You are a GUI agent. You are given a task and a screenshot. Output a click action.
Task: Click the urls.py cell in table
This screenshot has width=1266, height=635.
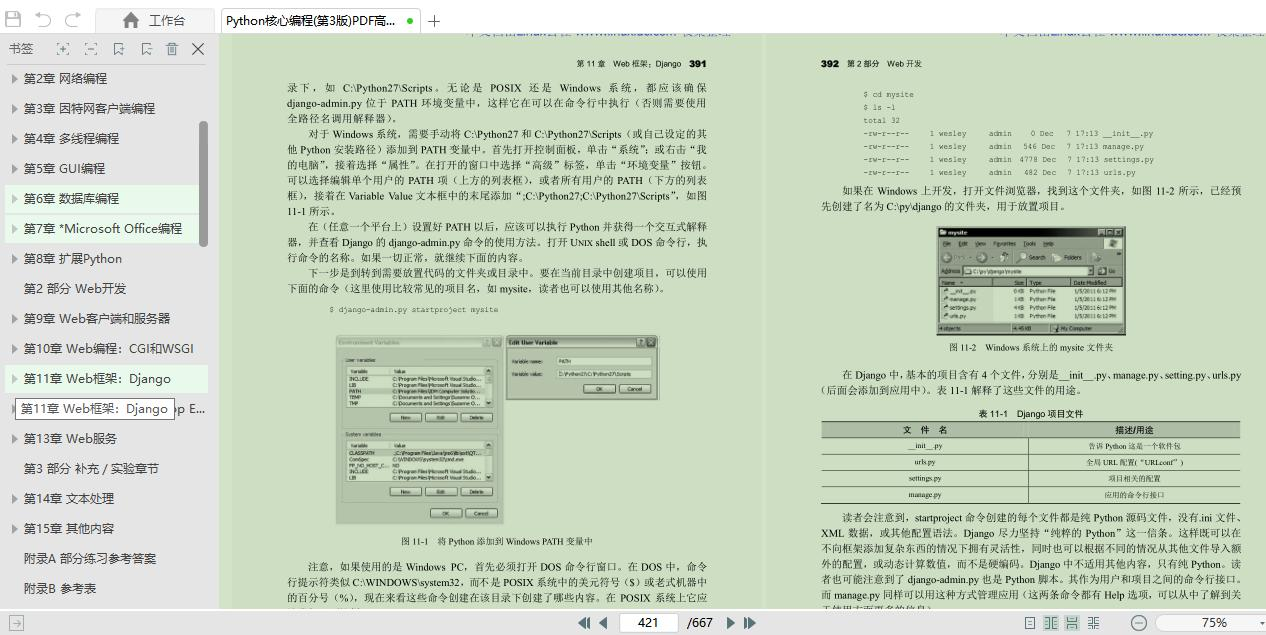pos(925,462)
